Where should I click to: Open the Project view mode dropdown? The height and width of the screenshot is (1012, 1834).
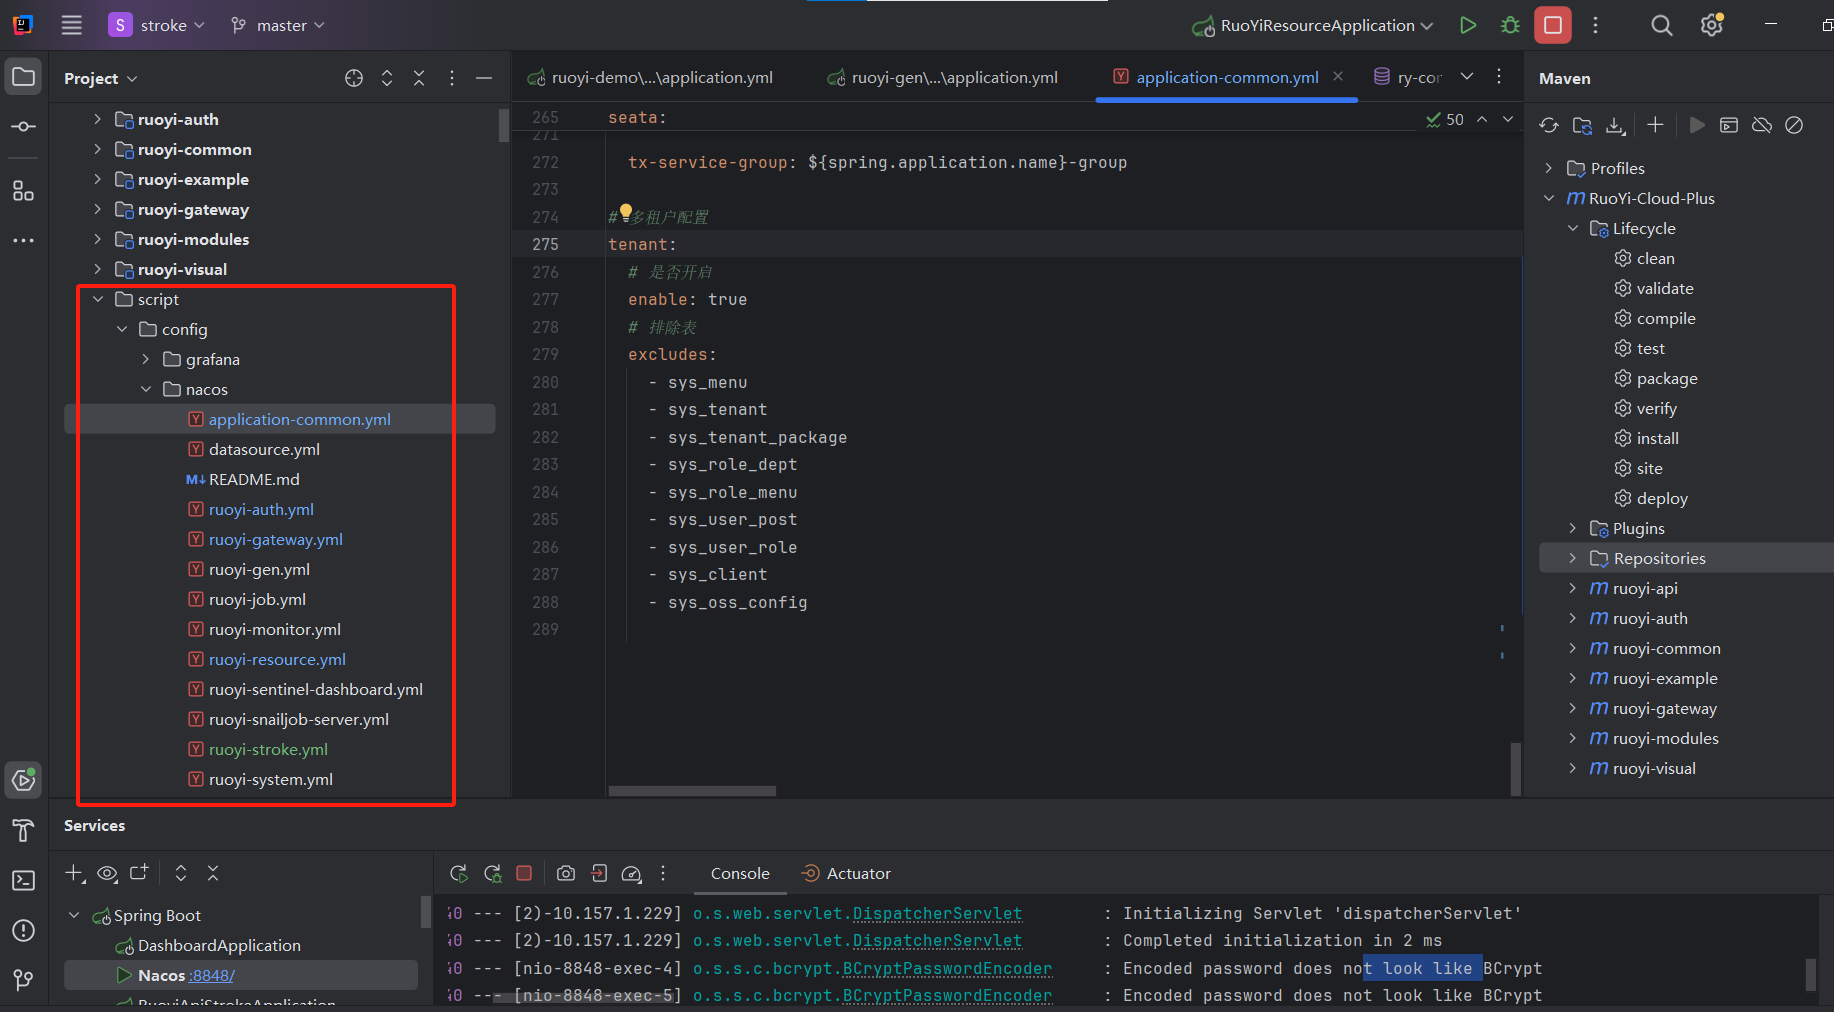click(x=101, y=78)
